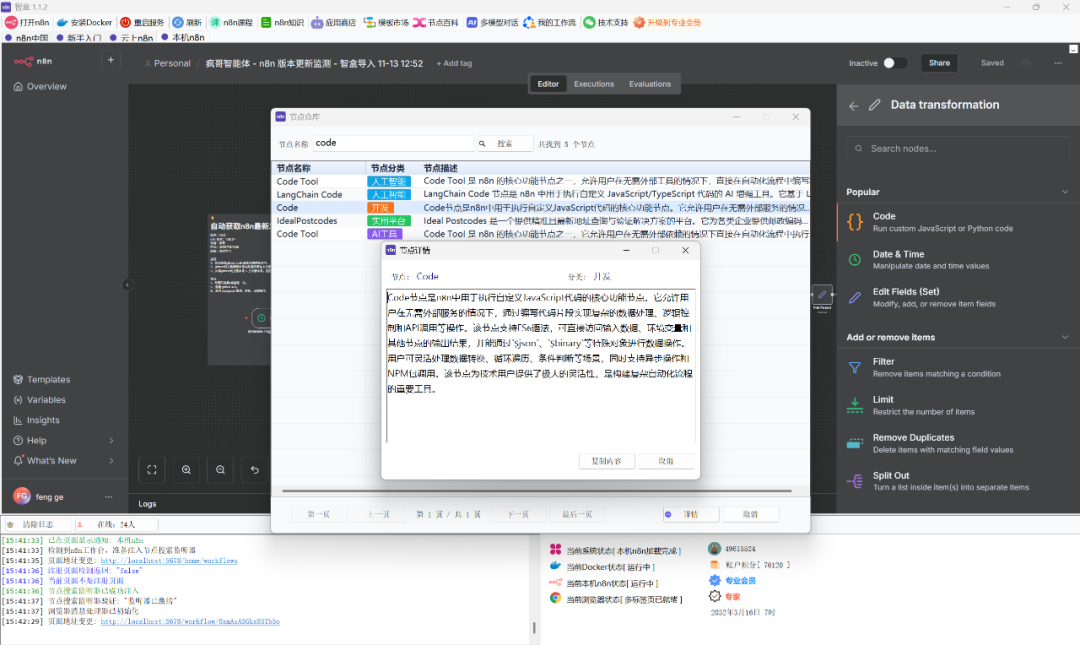Click the canvas zoom-out icon

point(220,470)
